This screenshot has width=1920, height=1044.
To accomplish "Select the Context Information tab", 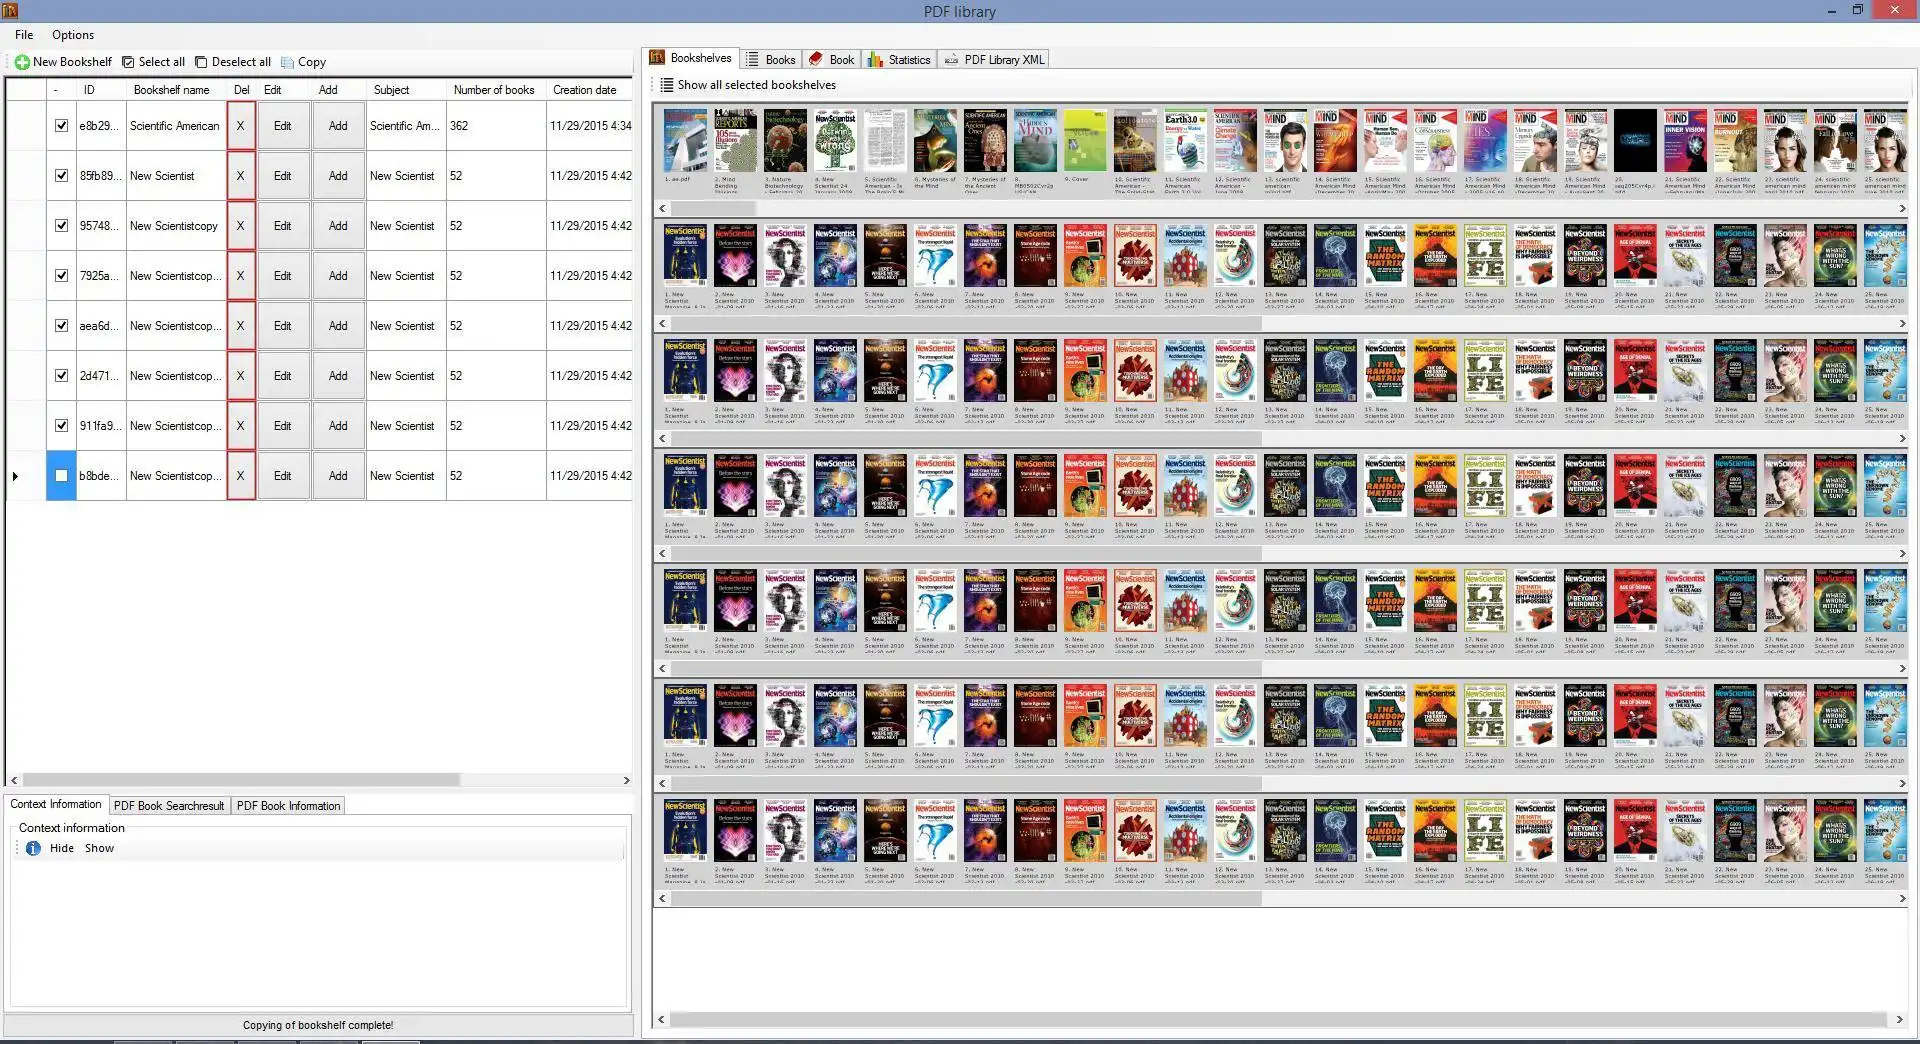I will tap(56, 804).
